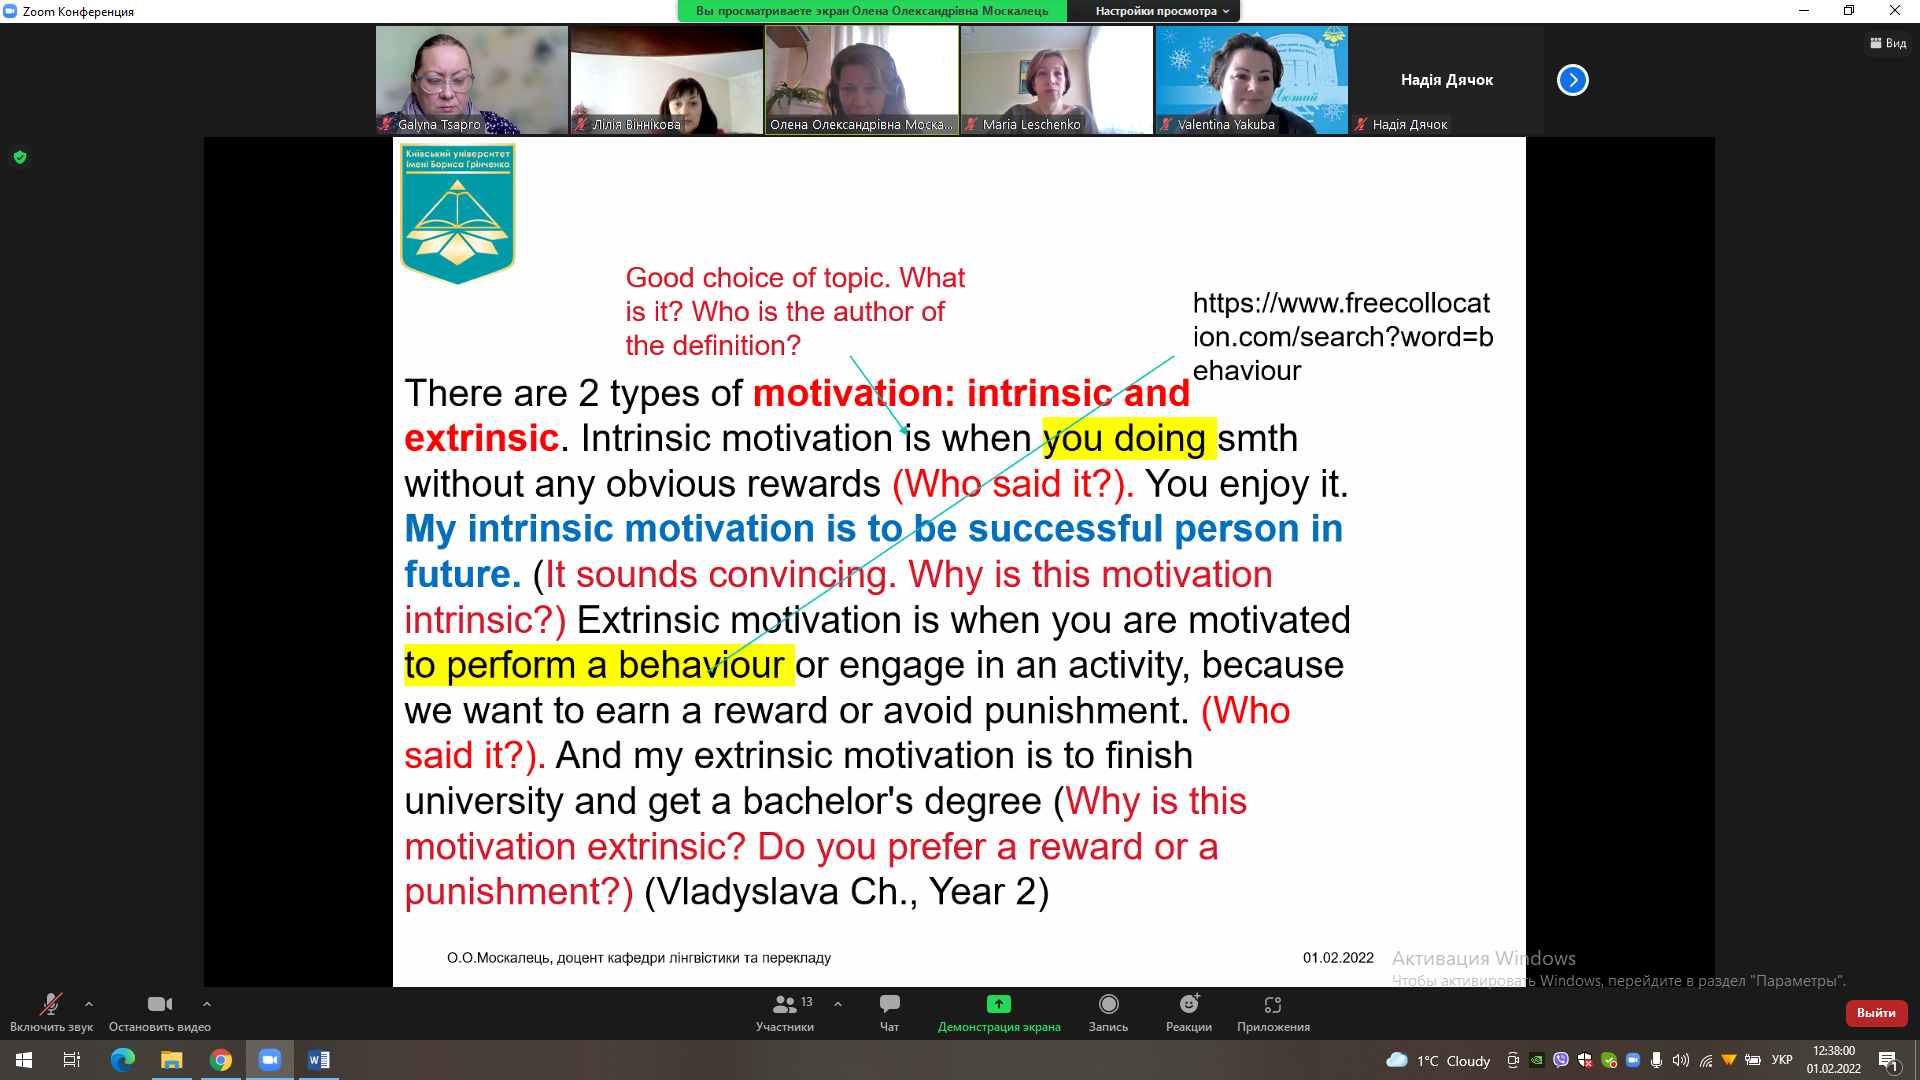This screenshot has height=1080, width=1920.
Task: Click the green encryption shield icon
Action: tap(20, 157)
